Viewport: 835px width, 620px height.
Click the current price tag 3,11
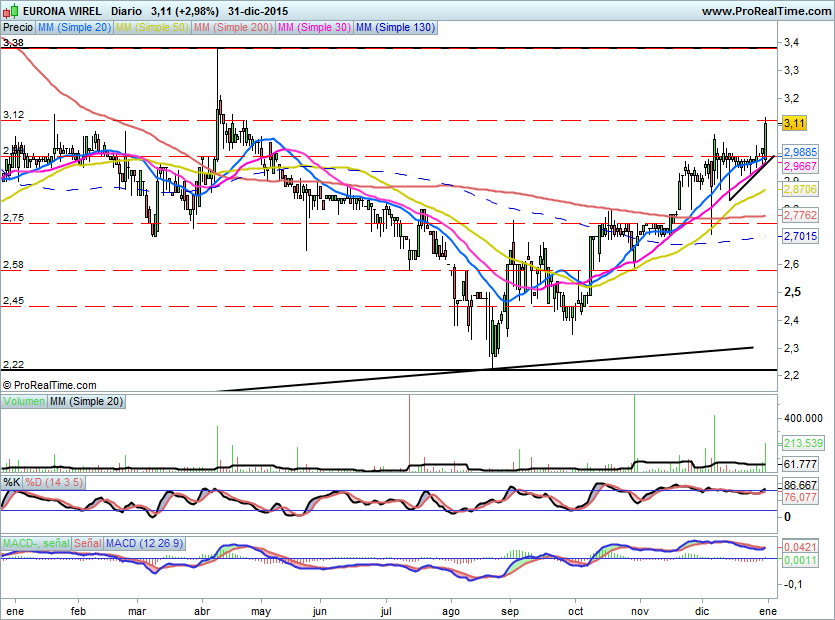(x=794, y=123)
